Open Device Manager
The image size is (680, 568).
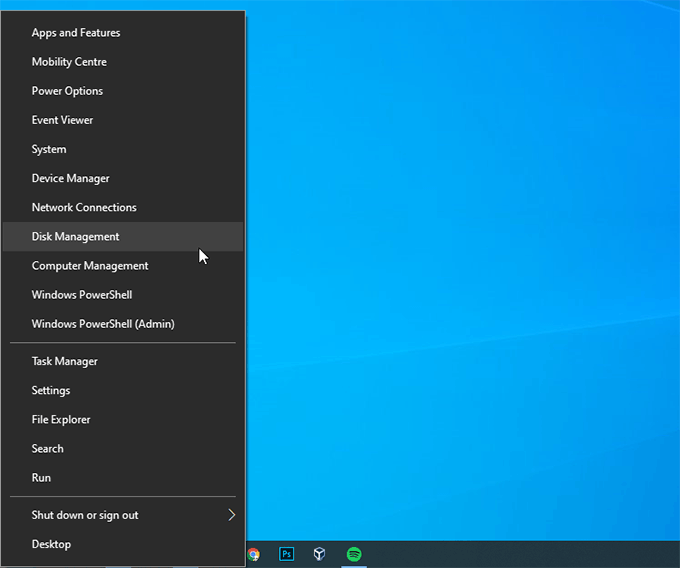point(70,178)
